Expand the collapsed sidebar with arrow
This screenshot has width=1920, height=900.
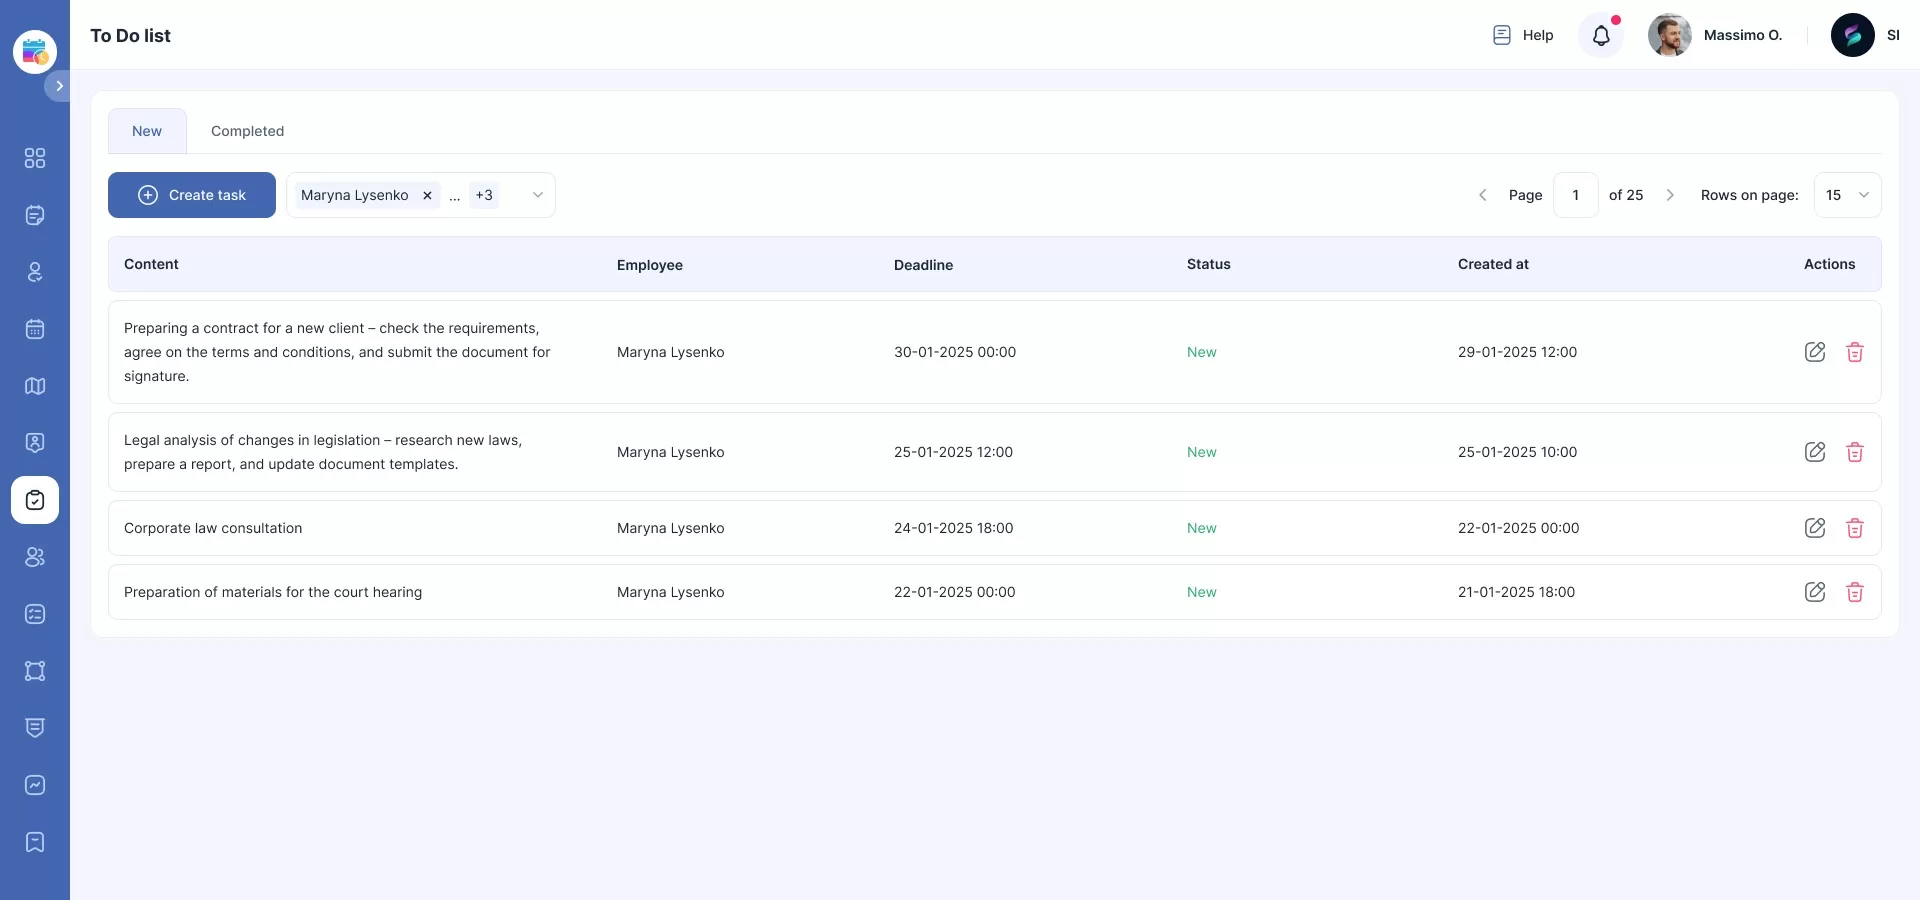59,86
